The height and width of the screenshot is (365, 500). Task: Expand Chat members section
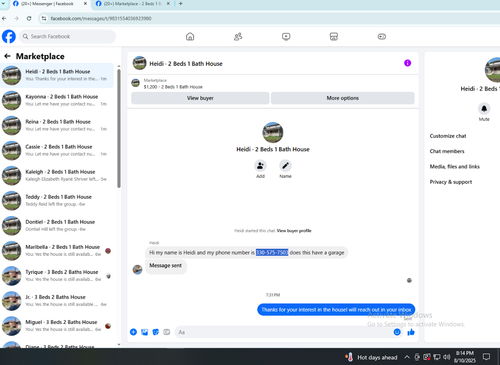[x=447, y=151]
